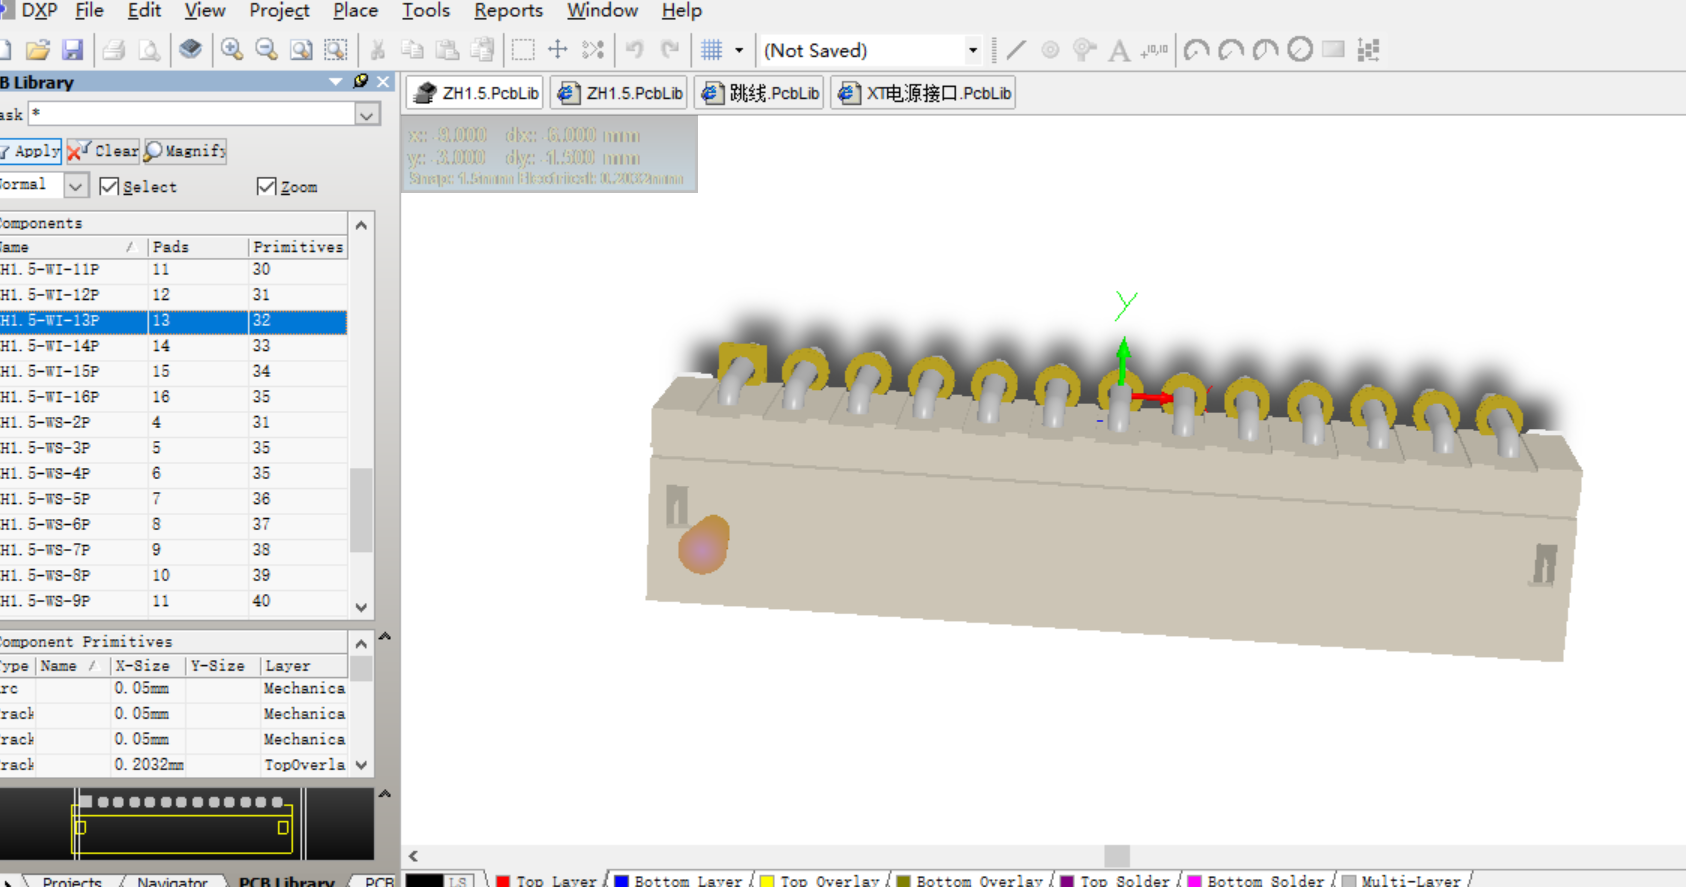Viewport: 1686px width, 887px height.
Task: Open the (Not Saved) view configuration dropdown
Action: pyautogui.click(x=972, y=50)
